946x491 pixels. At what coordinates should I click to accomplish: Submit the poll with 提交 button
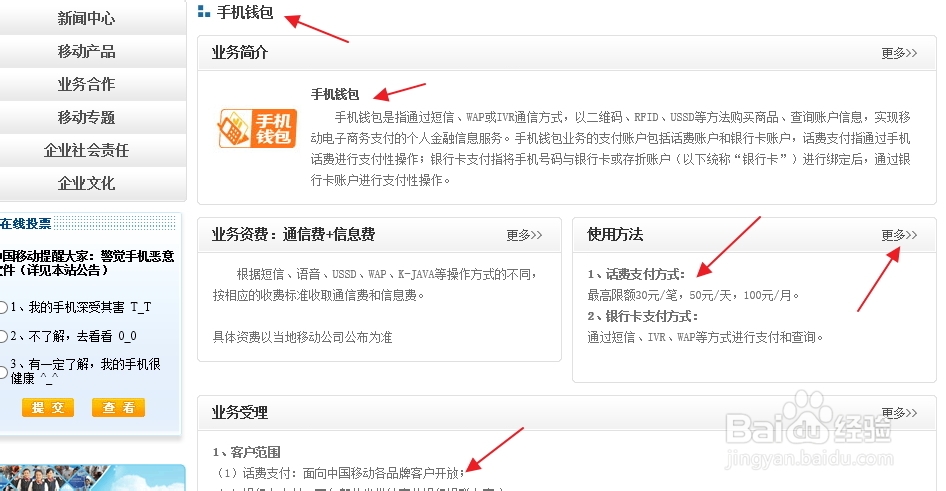pos(48,408)
